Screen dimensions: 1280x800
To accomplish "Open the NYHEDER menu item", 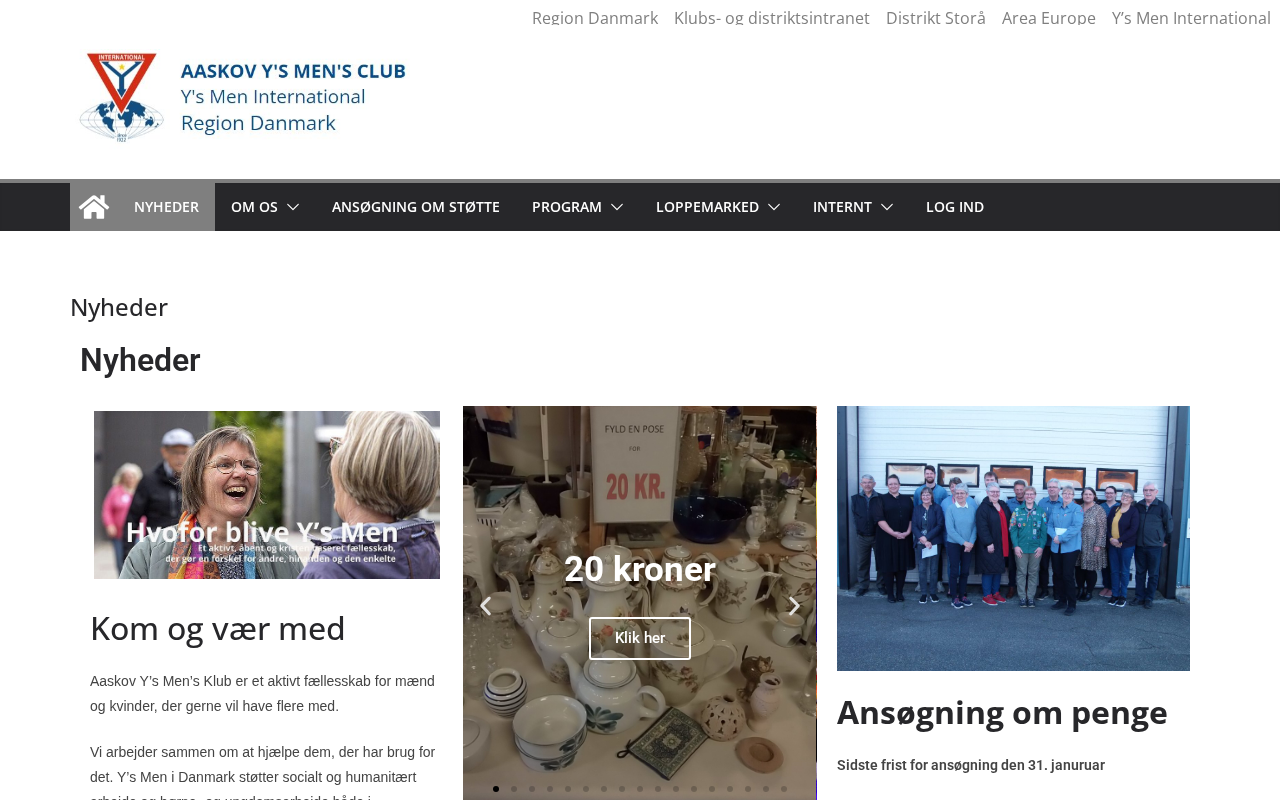I will point(166,207).
